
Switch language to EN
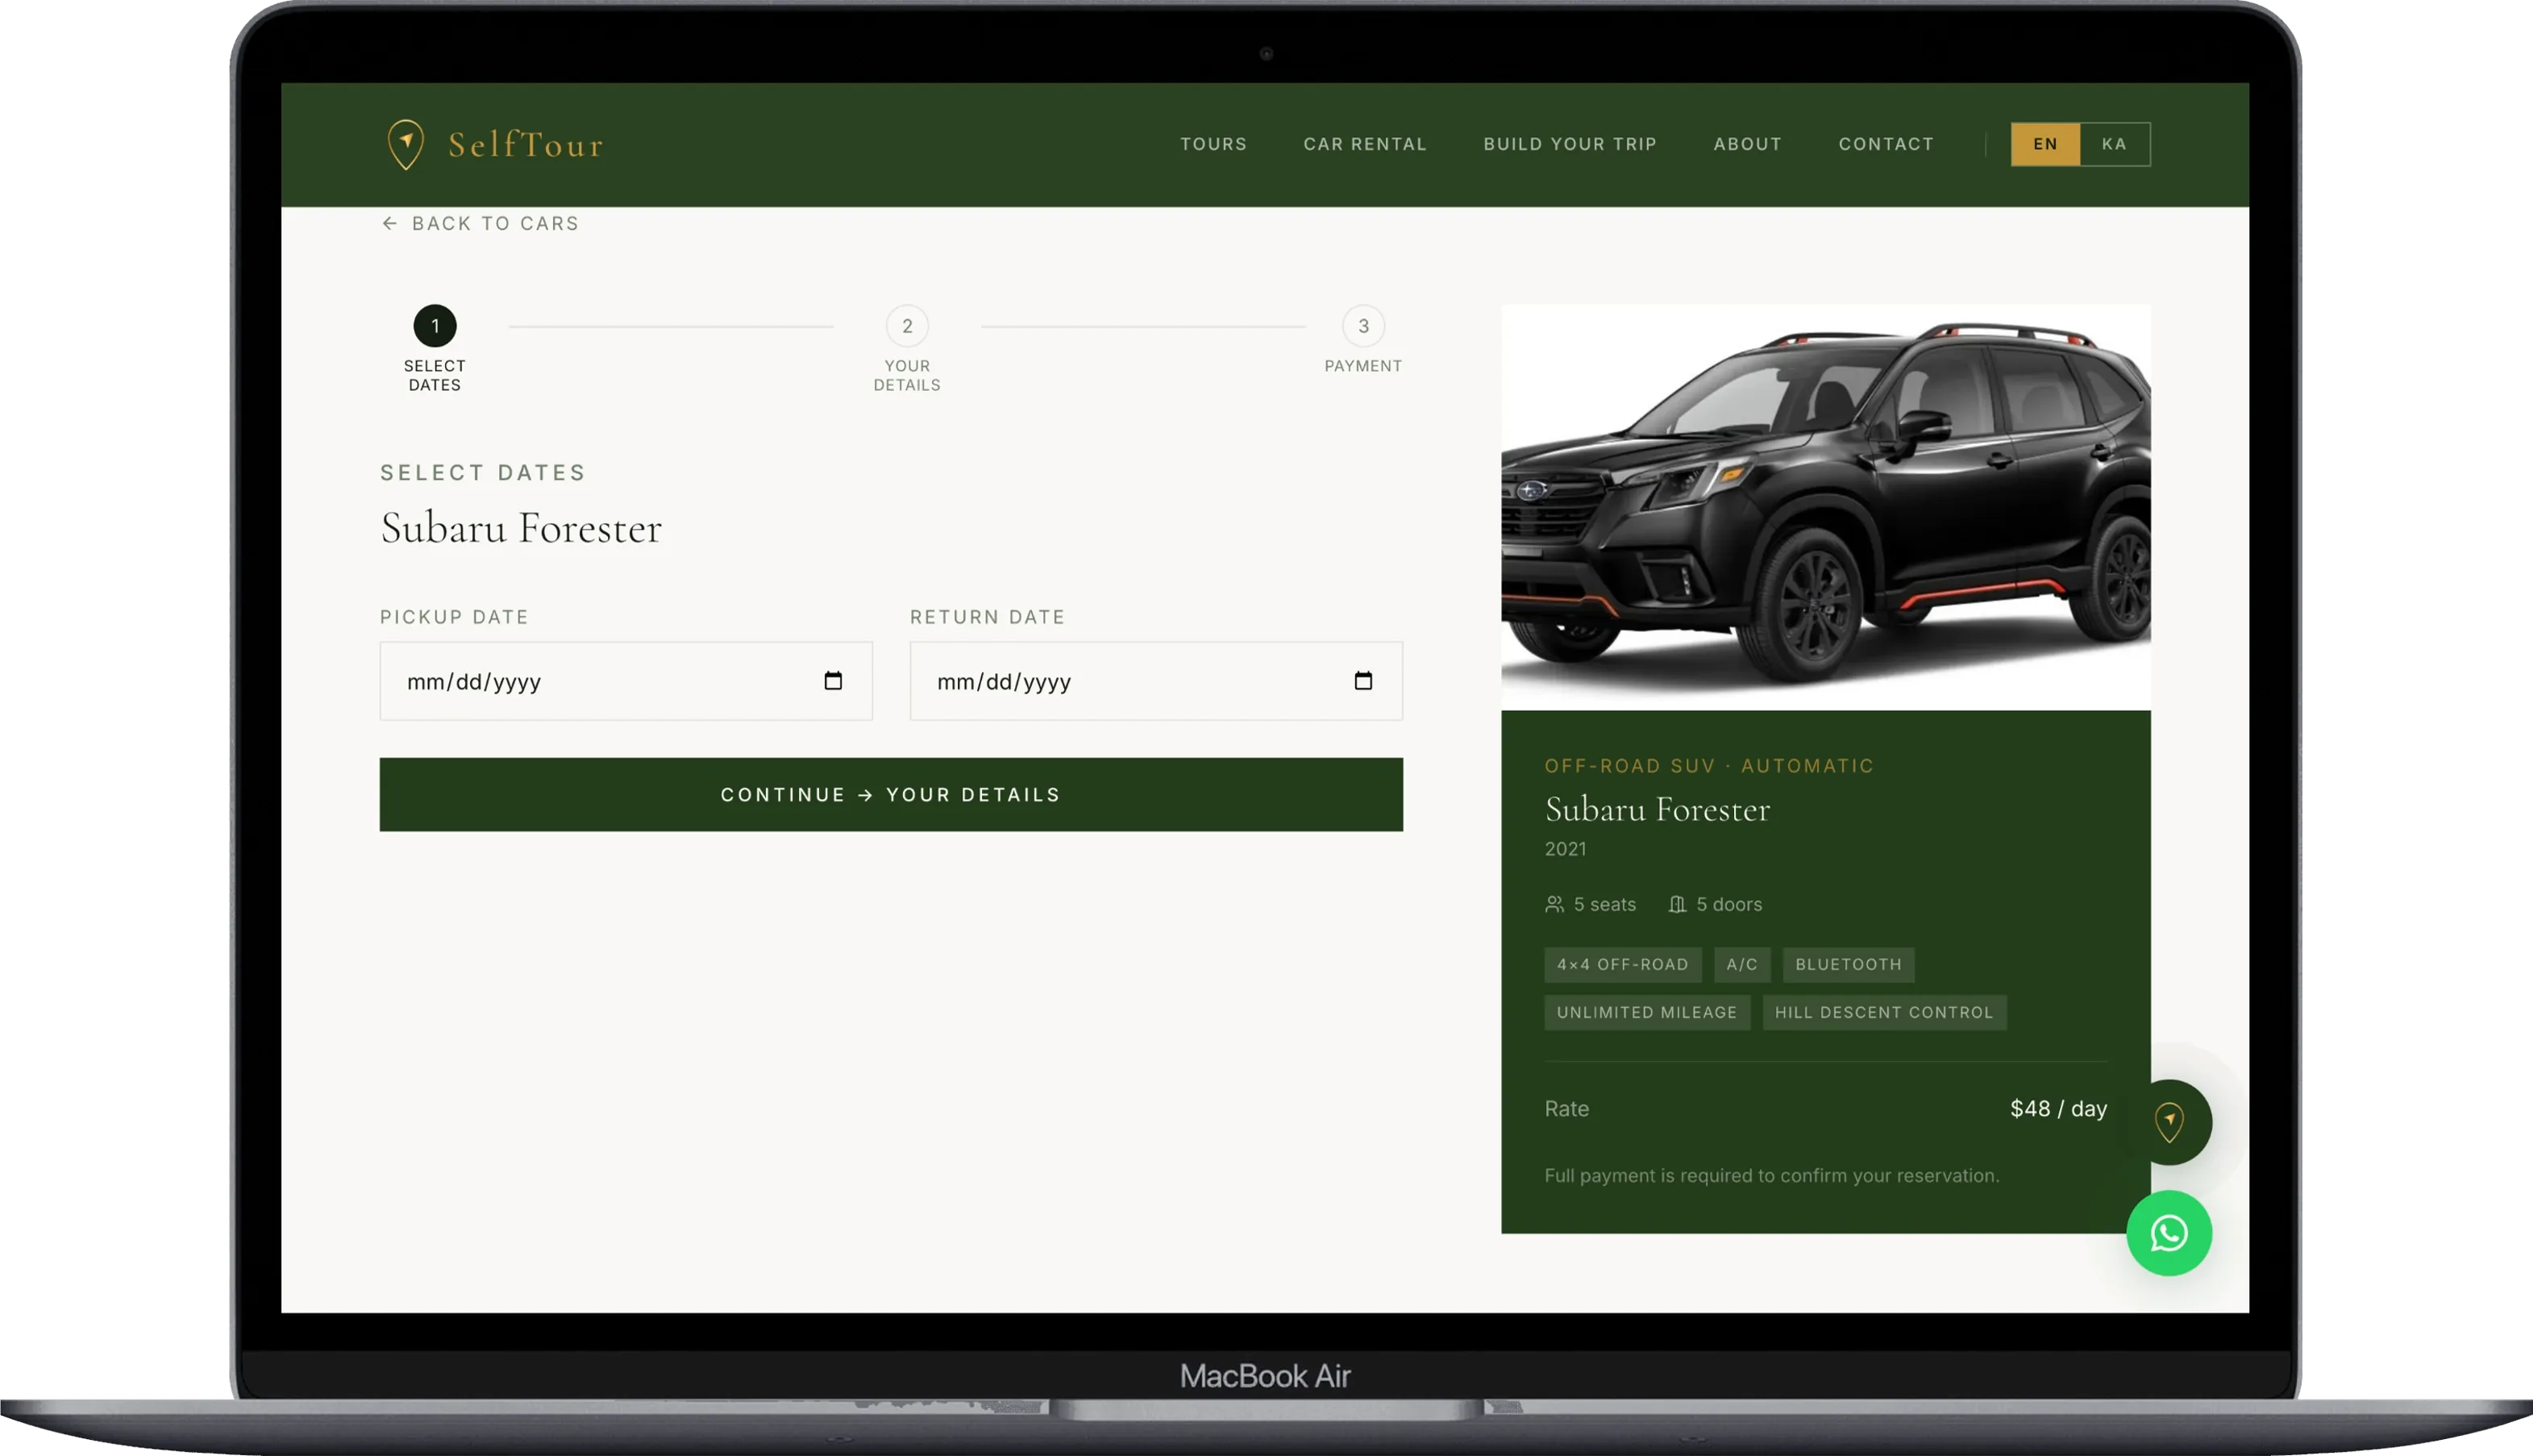click(2045, 144)
